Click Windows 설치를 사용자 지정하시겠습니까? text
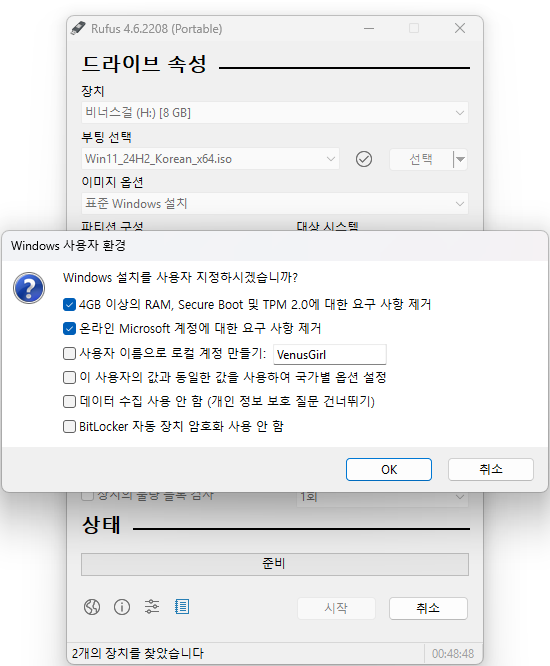 click(x=181, y=277)
